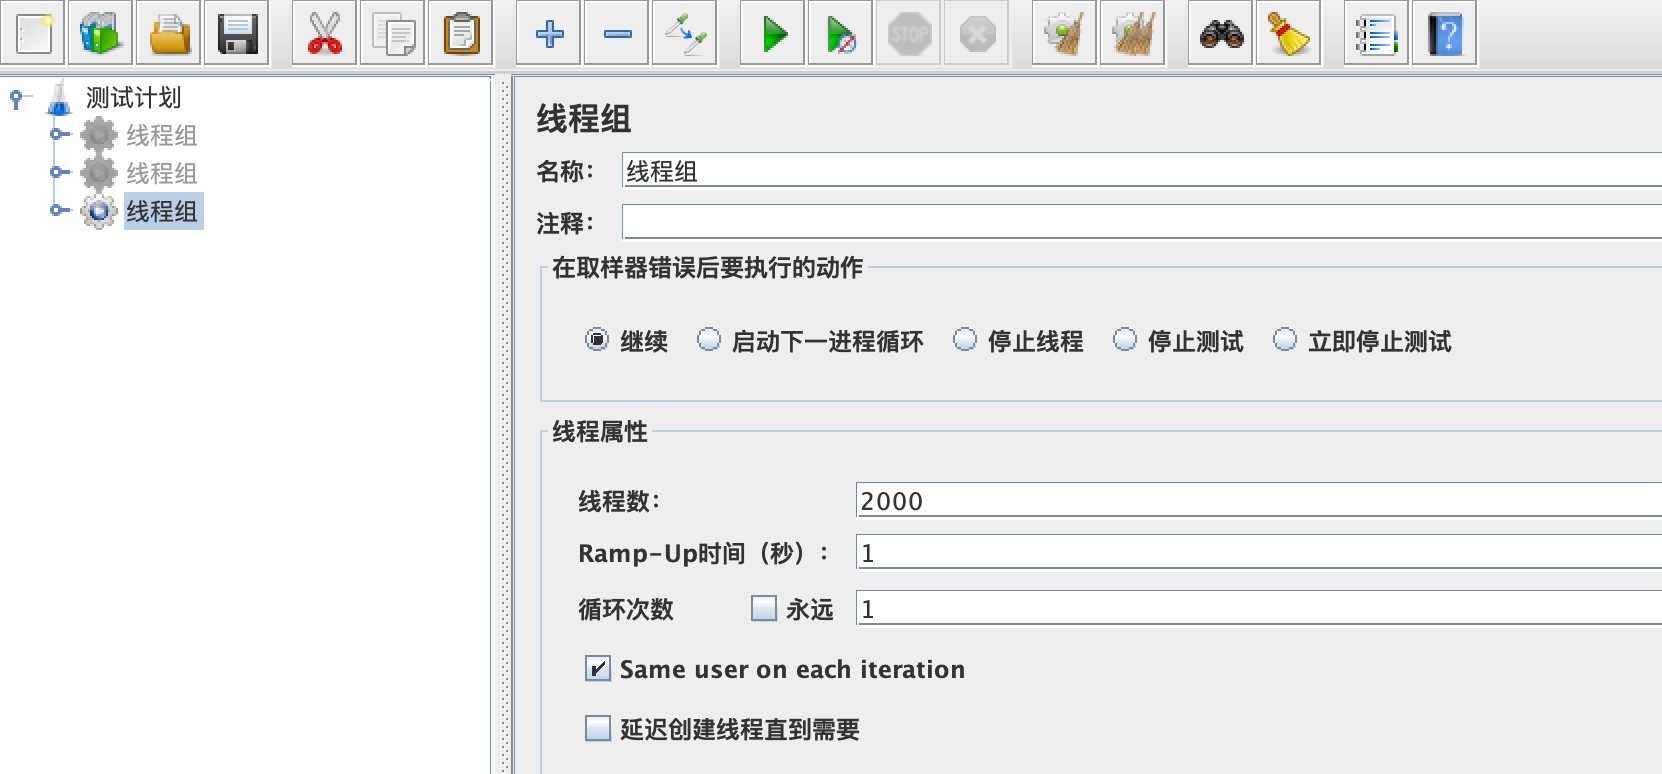Expand the second disabled 线程组 node
Viewport: 1662px width, 774px height.
59,172
